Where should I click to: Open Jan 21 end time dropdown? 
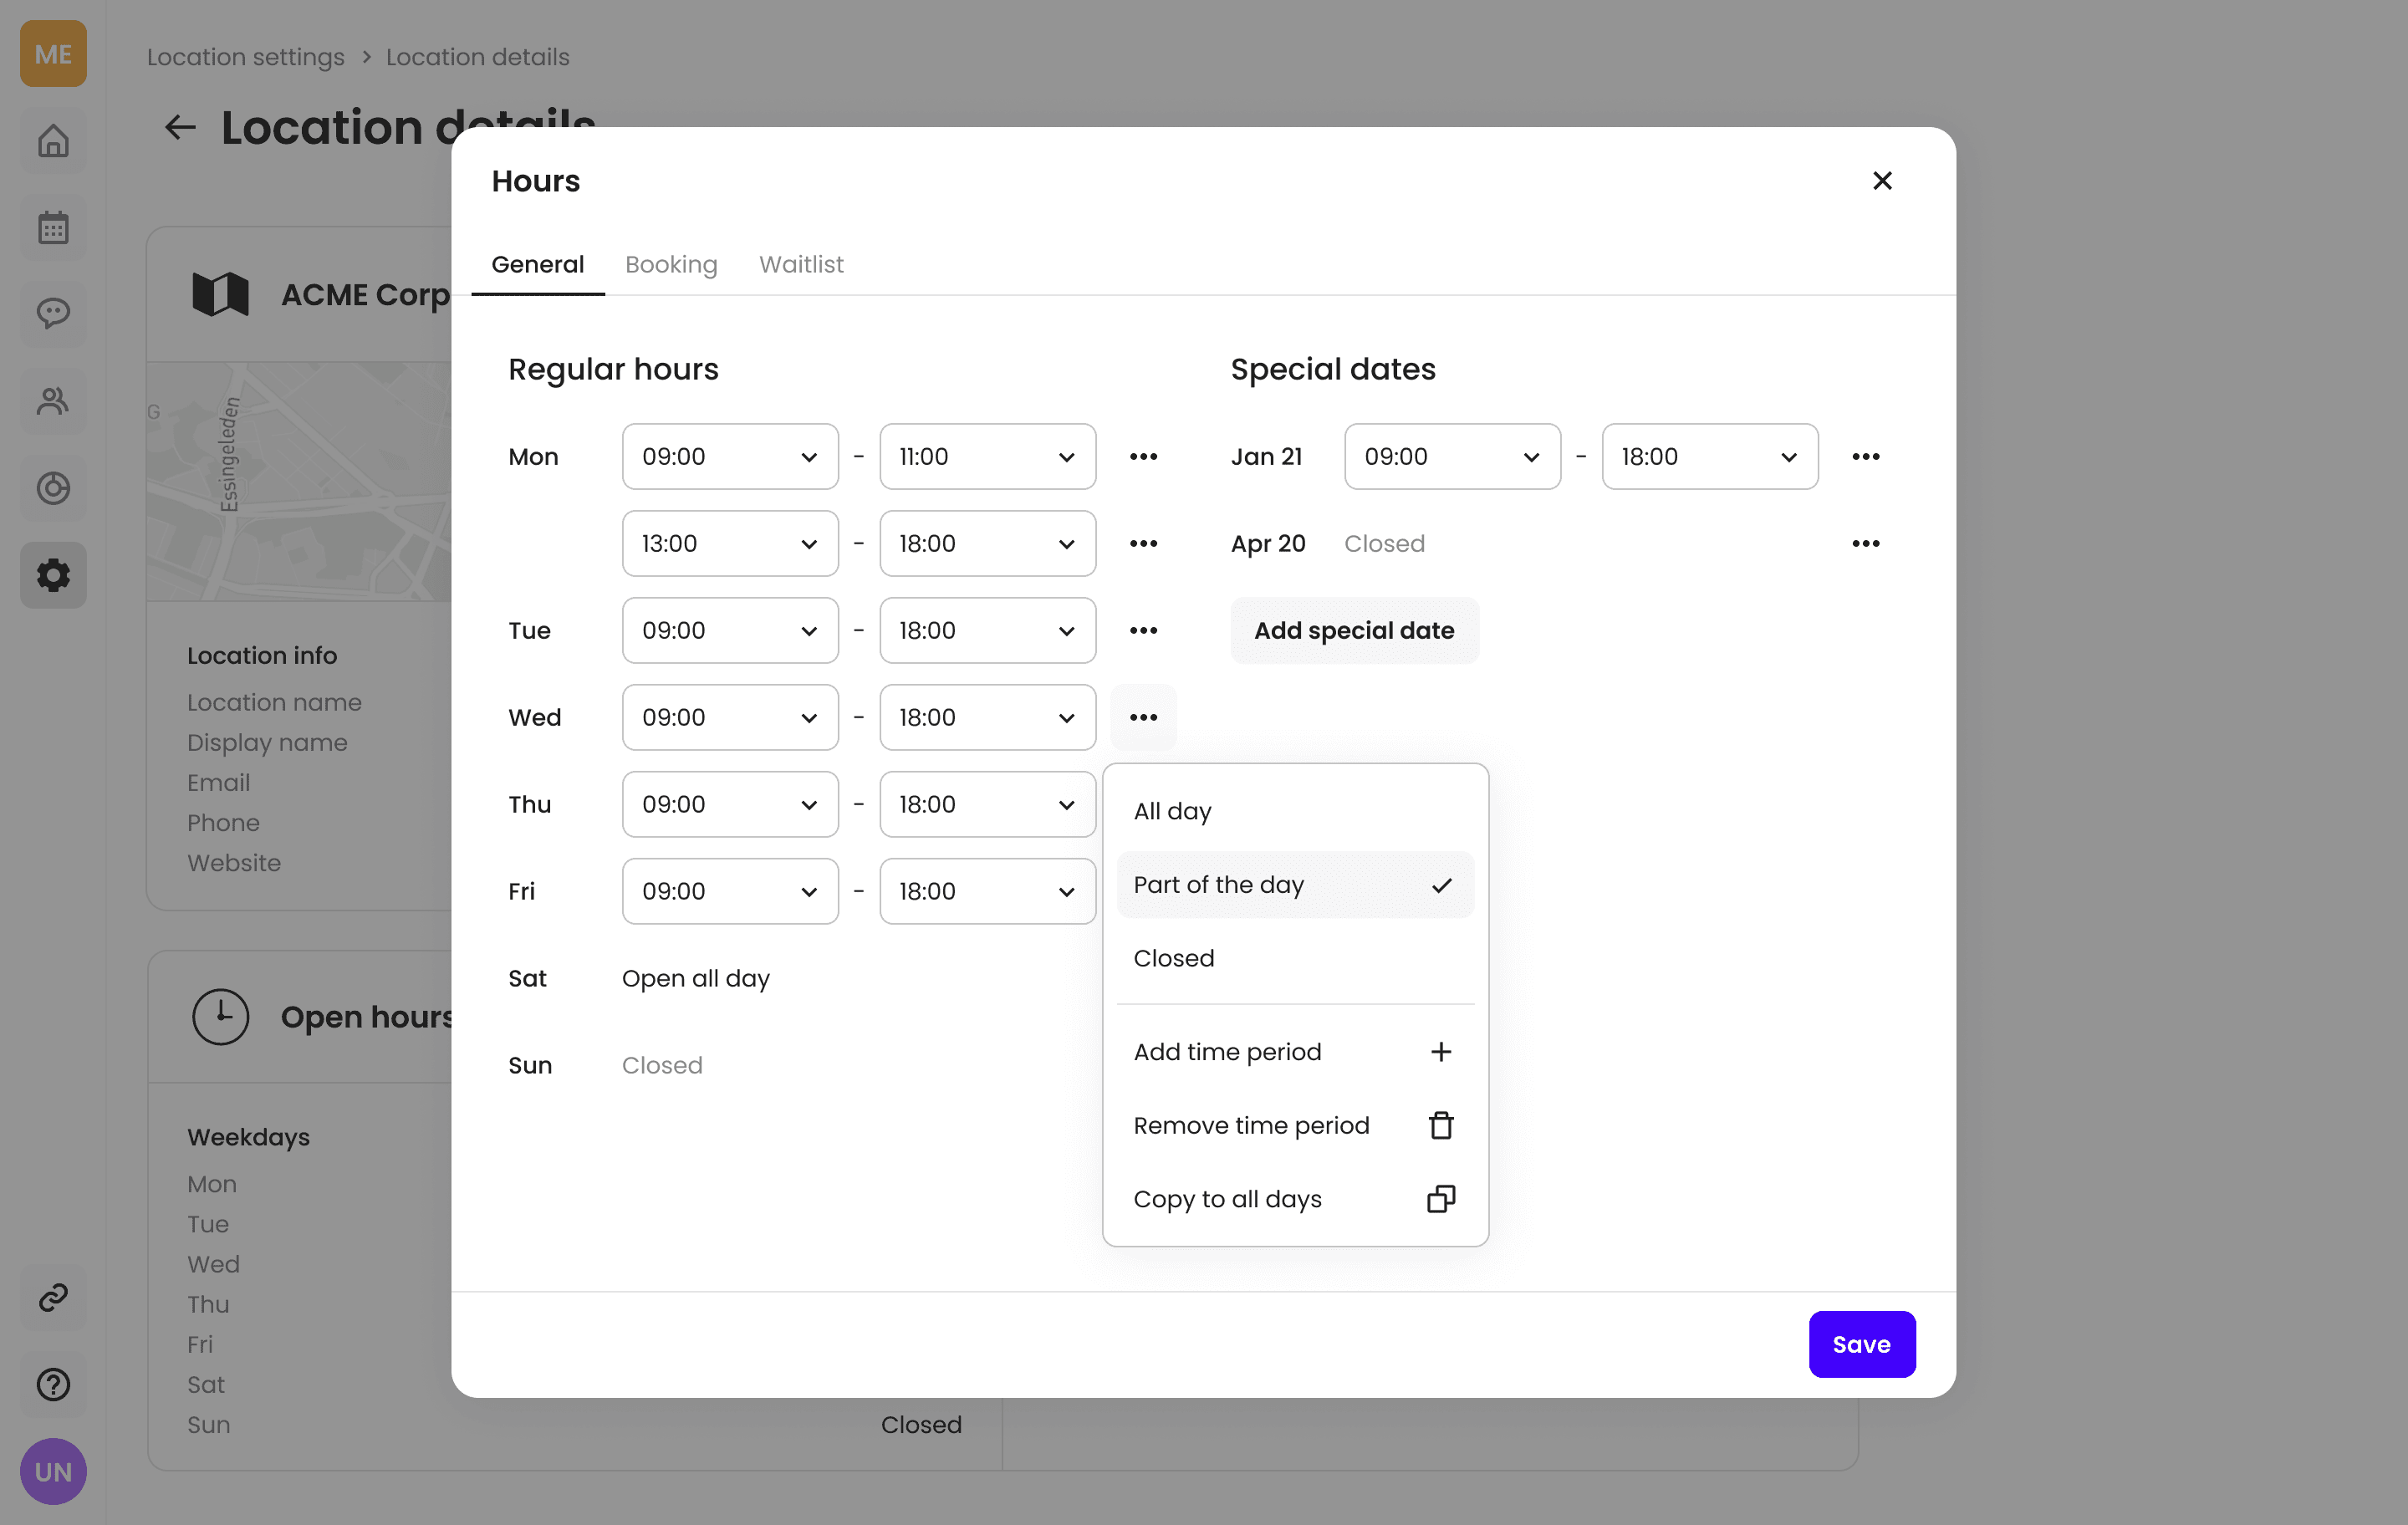tap(1709, 457)
